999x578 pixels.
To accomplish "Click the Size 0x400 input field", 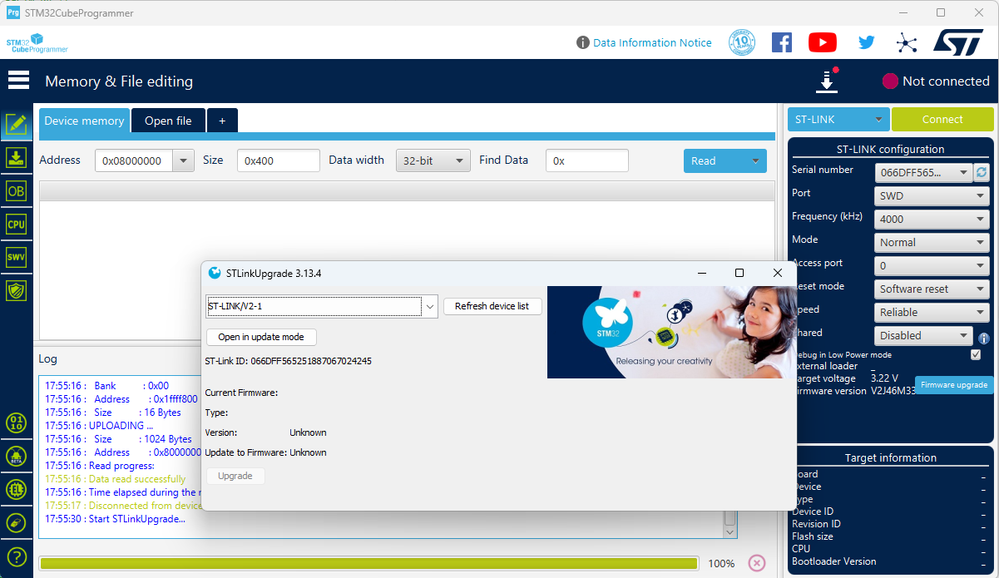I will coord(278,161).
